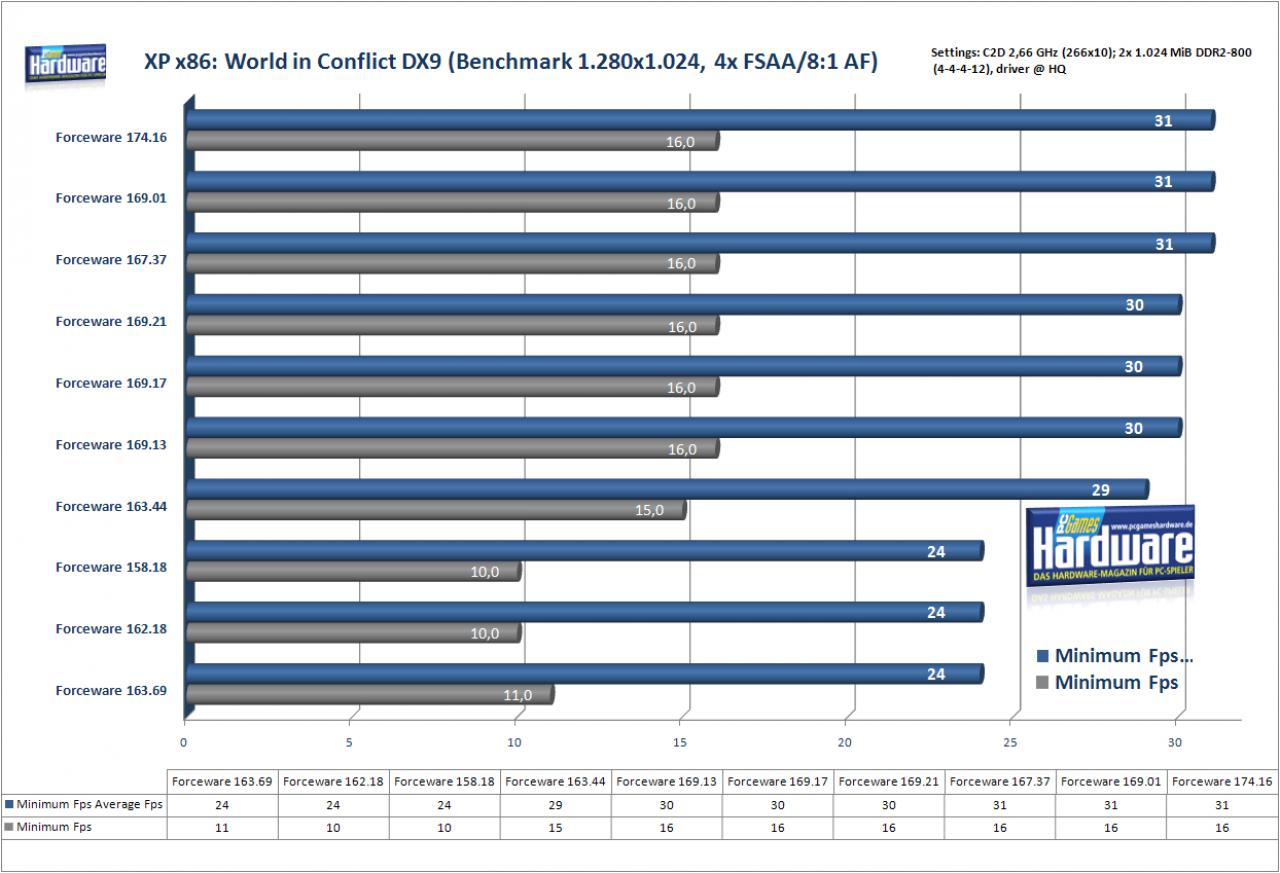Click the 'Forceware 162.18' axis label

pos(111,629)
